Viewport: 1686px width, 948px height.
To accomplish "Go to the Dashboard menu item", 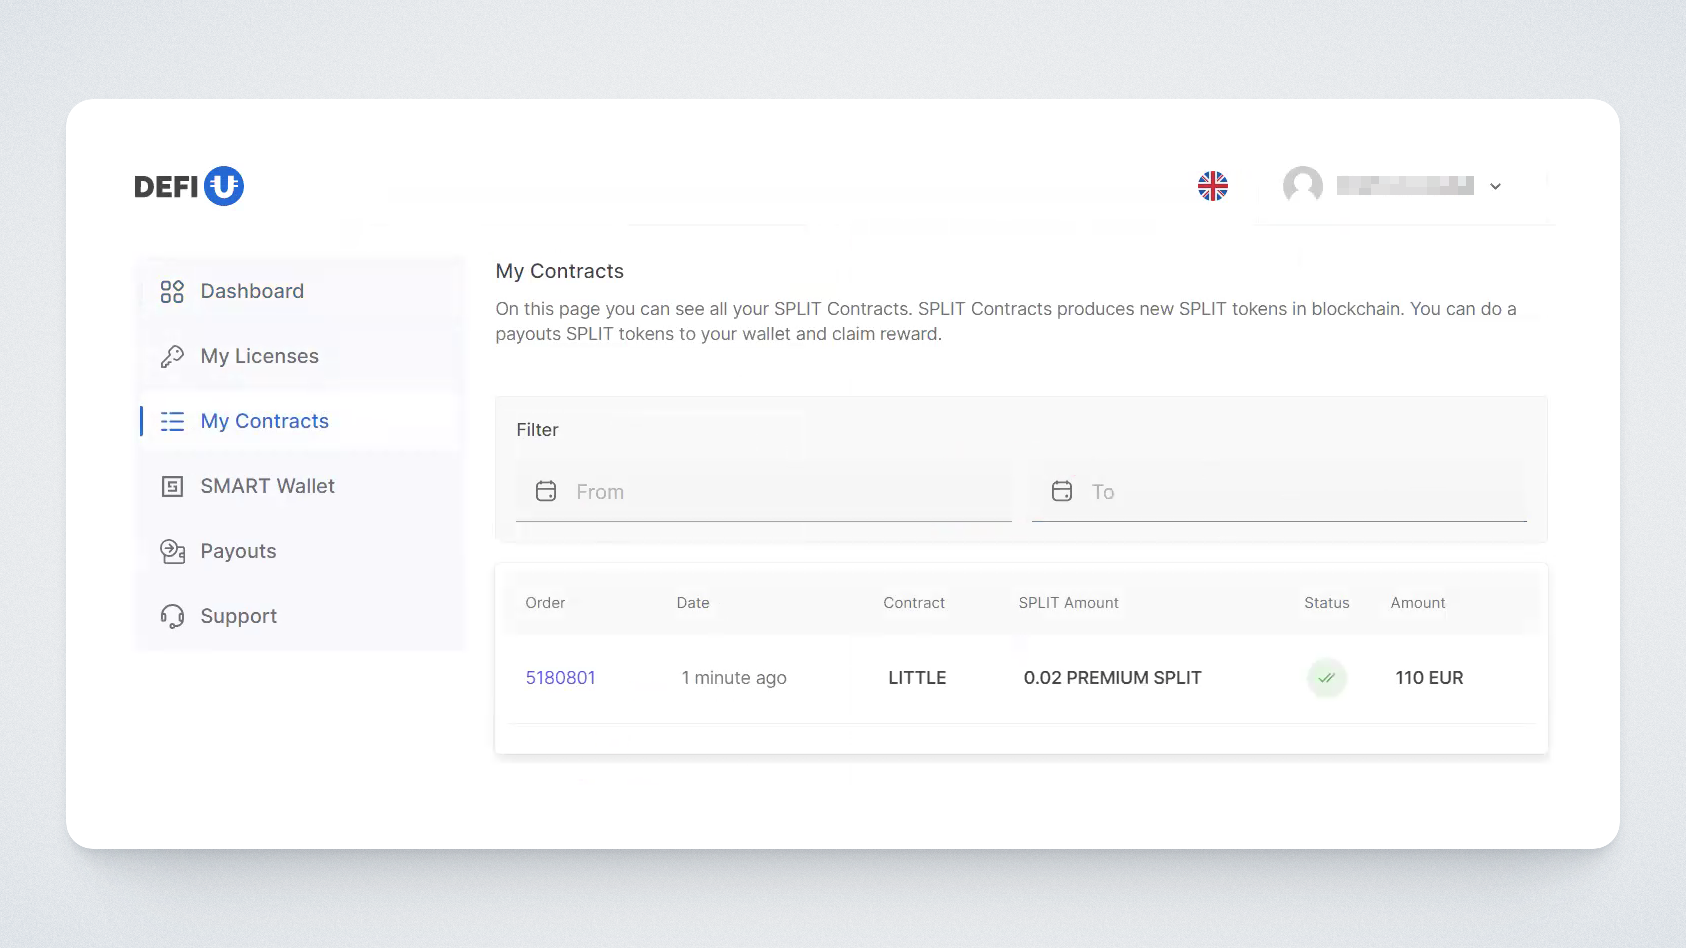I will click(252, 291).
